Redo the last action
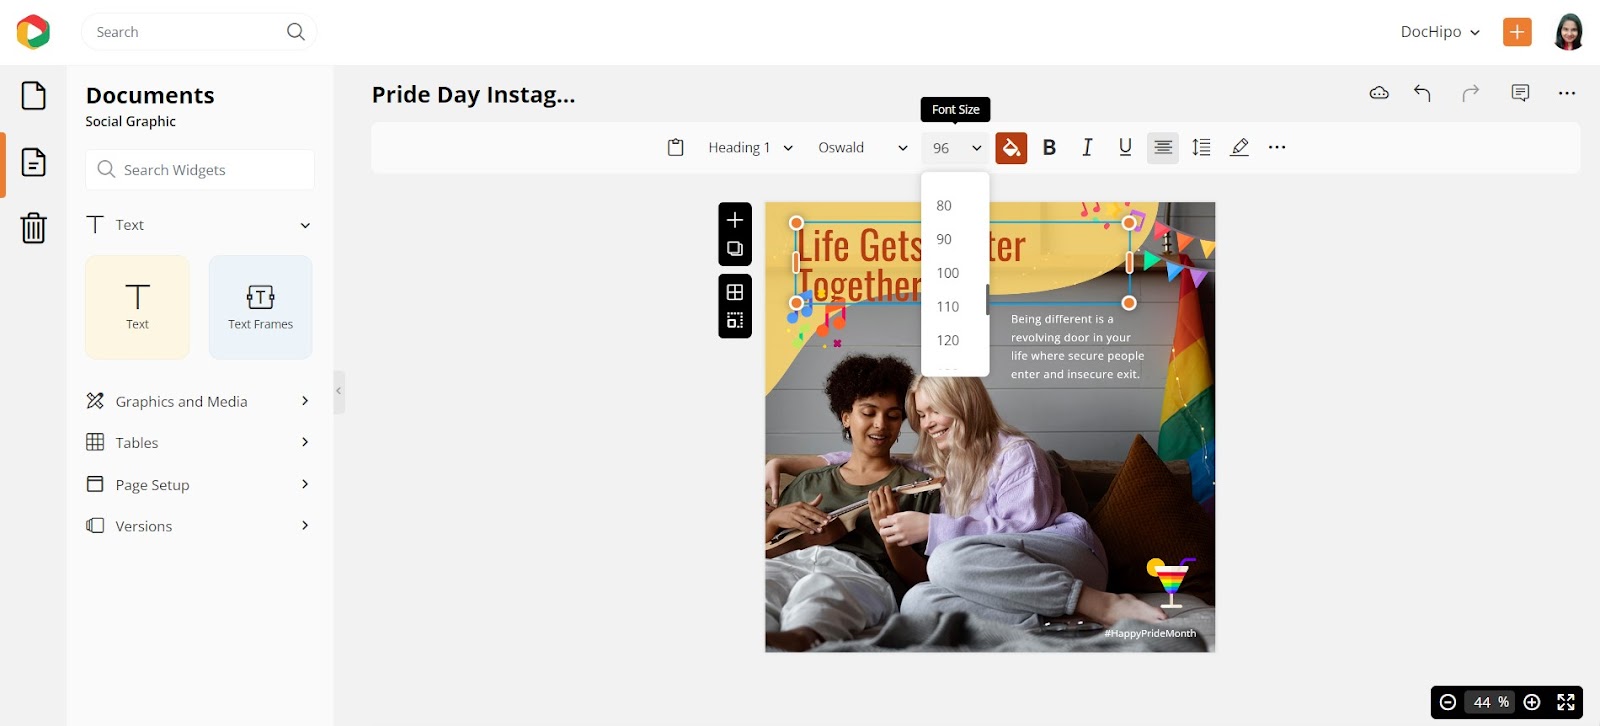Image resolution: width=1600 pixels, height=726 pixels. (x=1471, y=93)
